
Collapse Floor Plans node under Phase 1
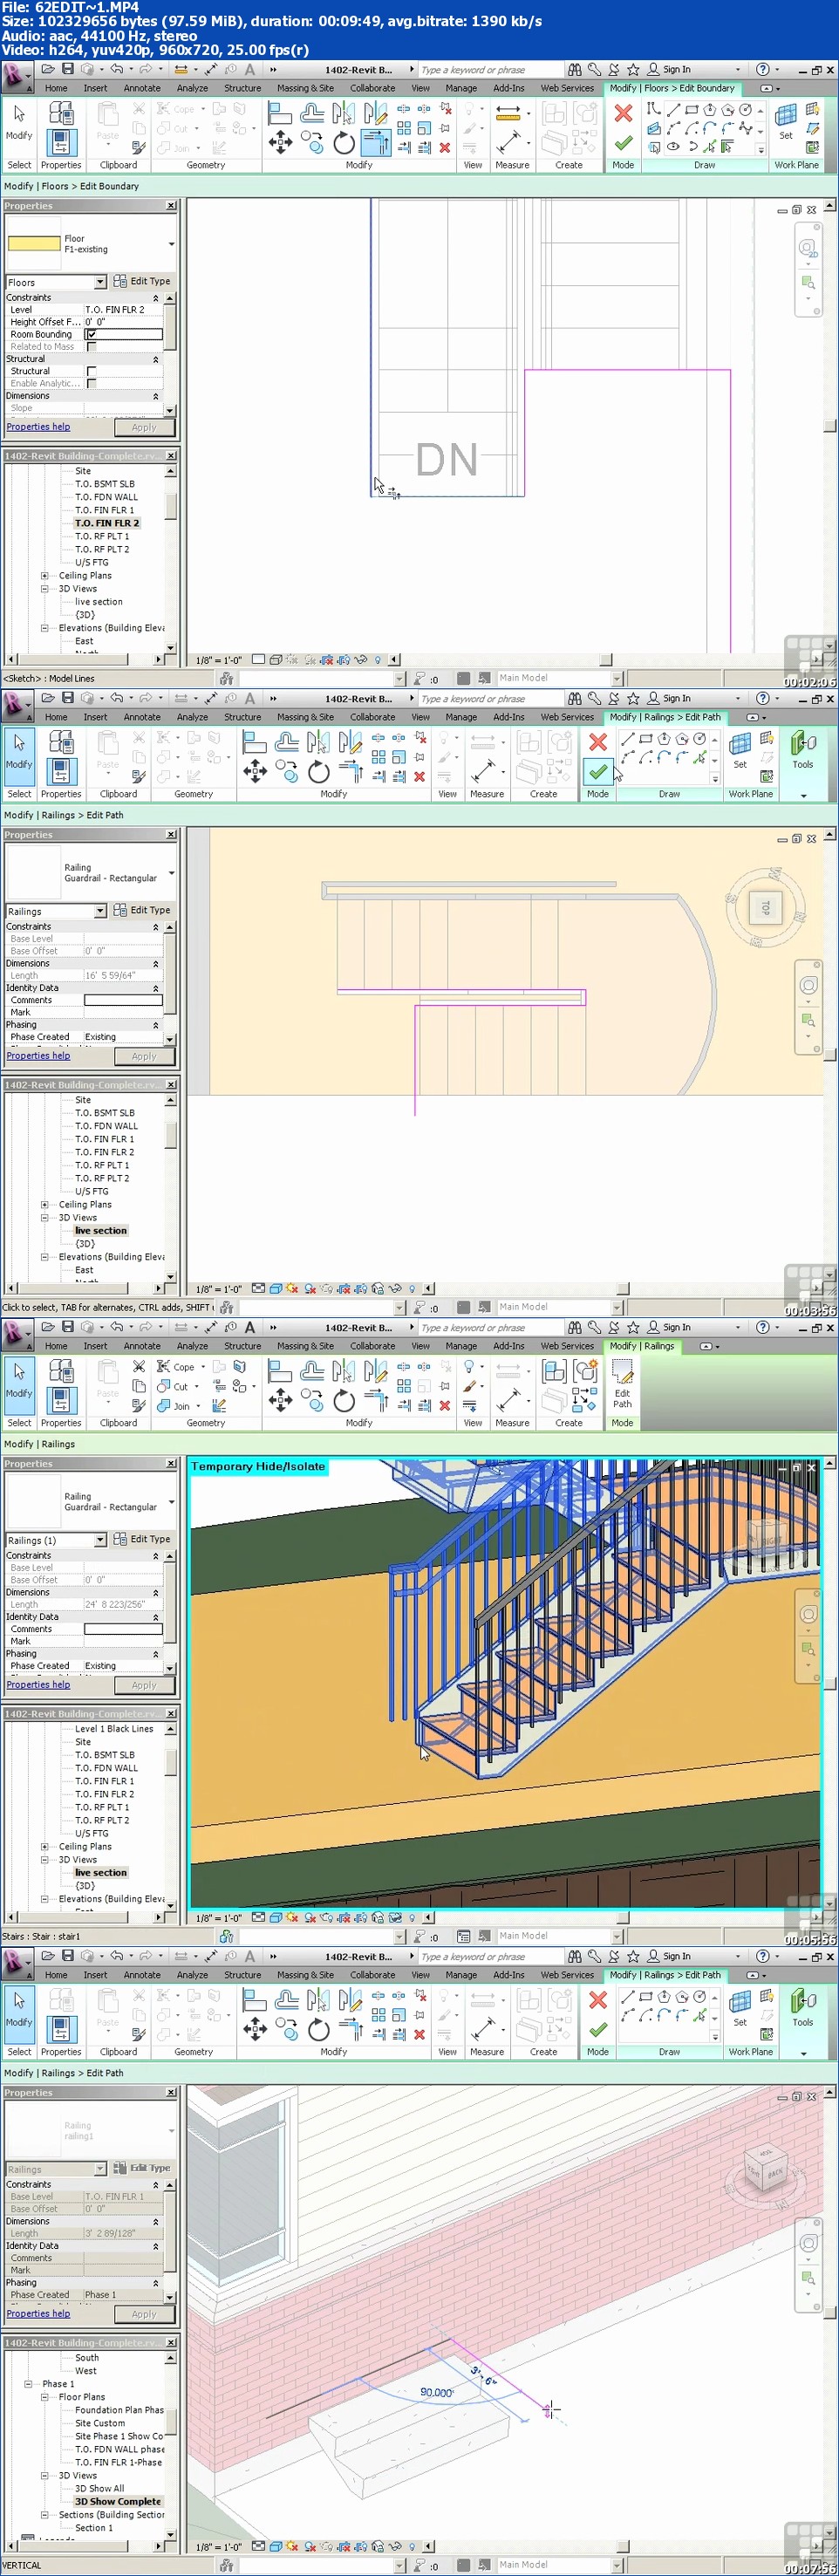coord(44,2397)
